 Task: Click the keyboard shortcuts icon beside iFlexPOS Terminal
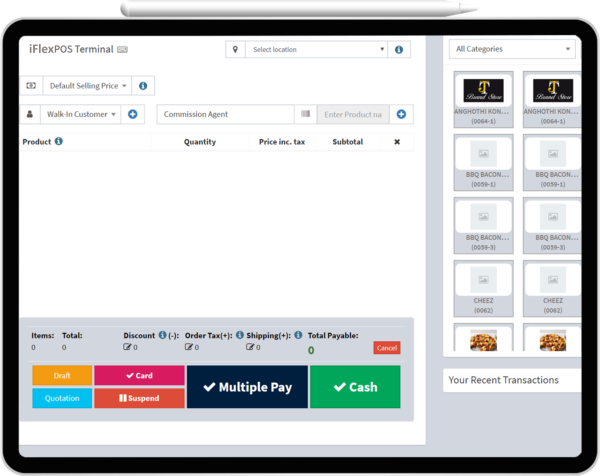pyautogui.click(x=122, y=49)
